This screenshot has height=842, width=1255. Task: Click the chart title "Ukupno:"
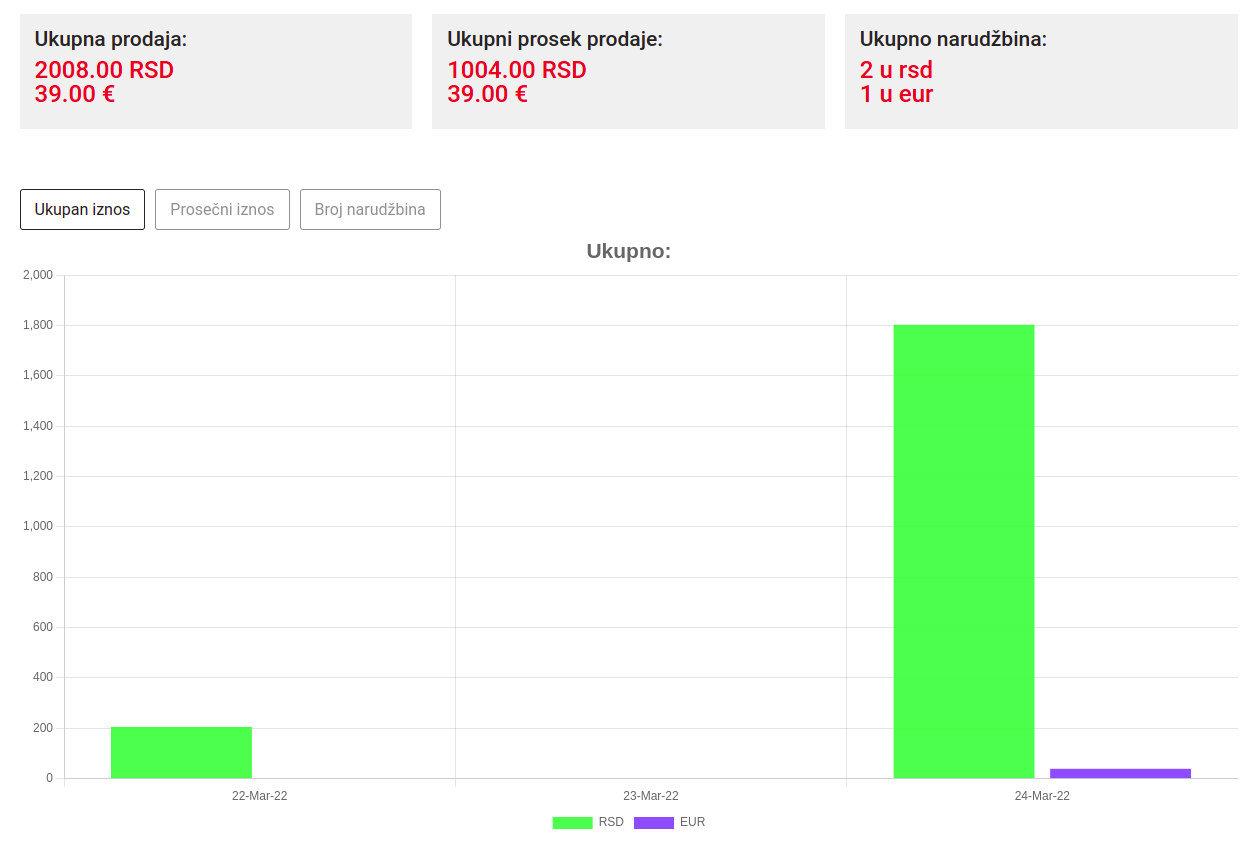[x=628, y=251]
